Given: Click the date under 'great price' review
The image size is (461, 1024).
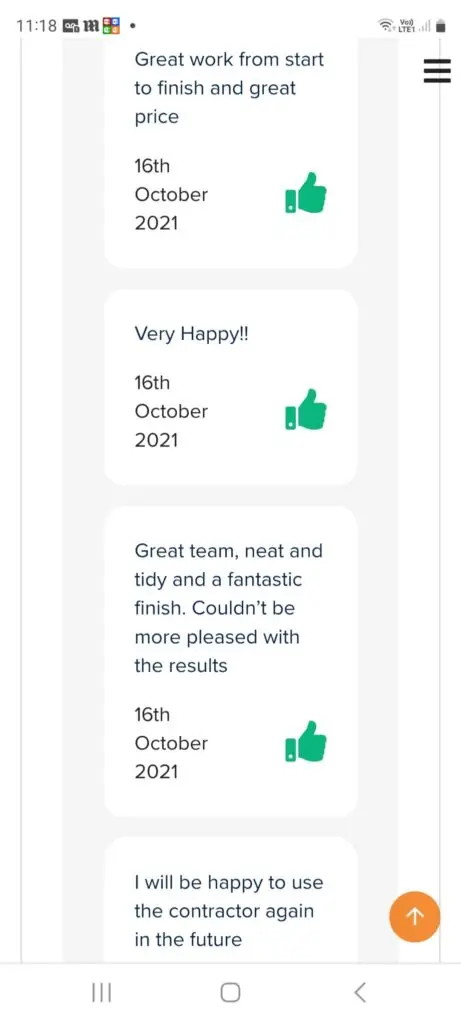Looking at the screenshot, I should click(x=171, y=194).
